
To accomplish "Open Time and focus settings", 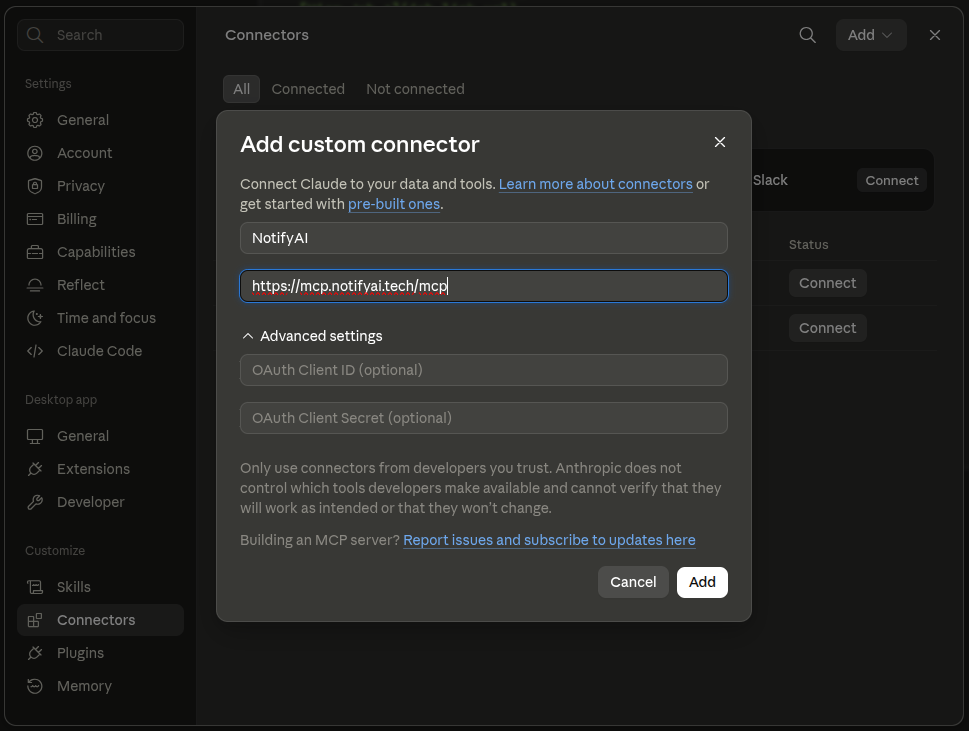I will pos(101,318).
